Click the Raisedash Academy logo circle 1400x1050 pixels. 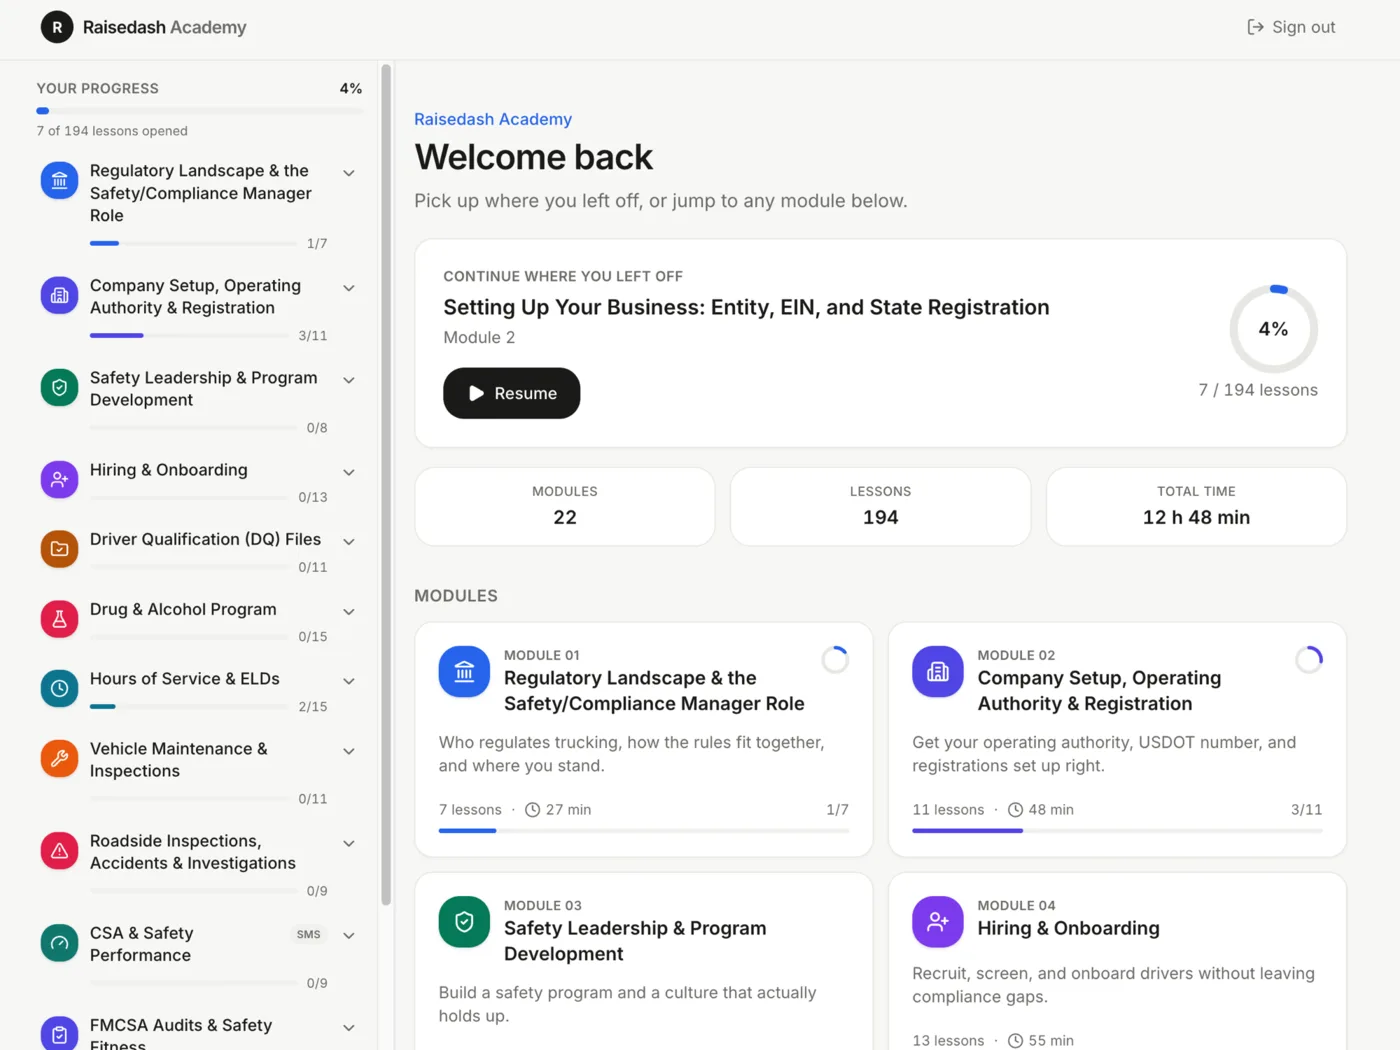click(x=57, y=27)
